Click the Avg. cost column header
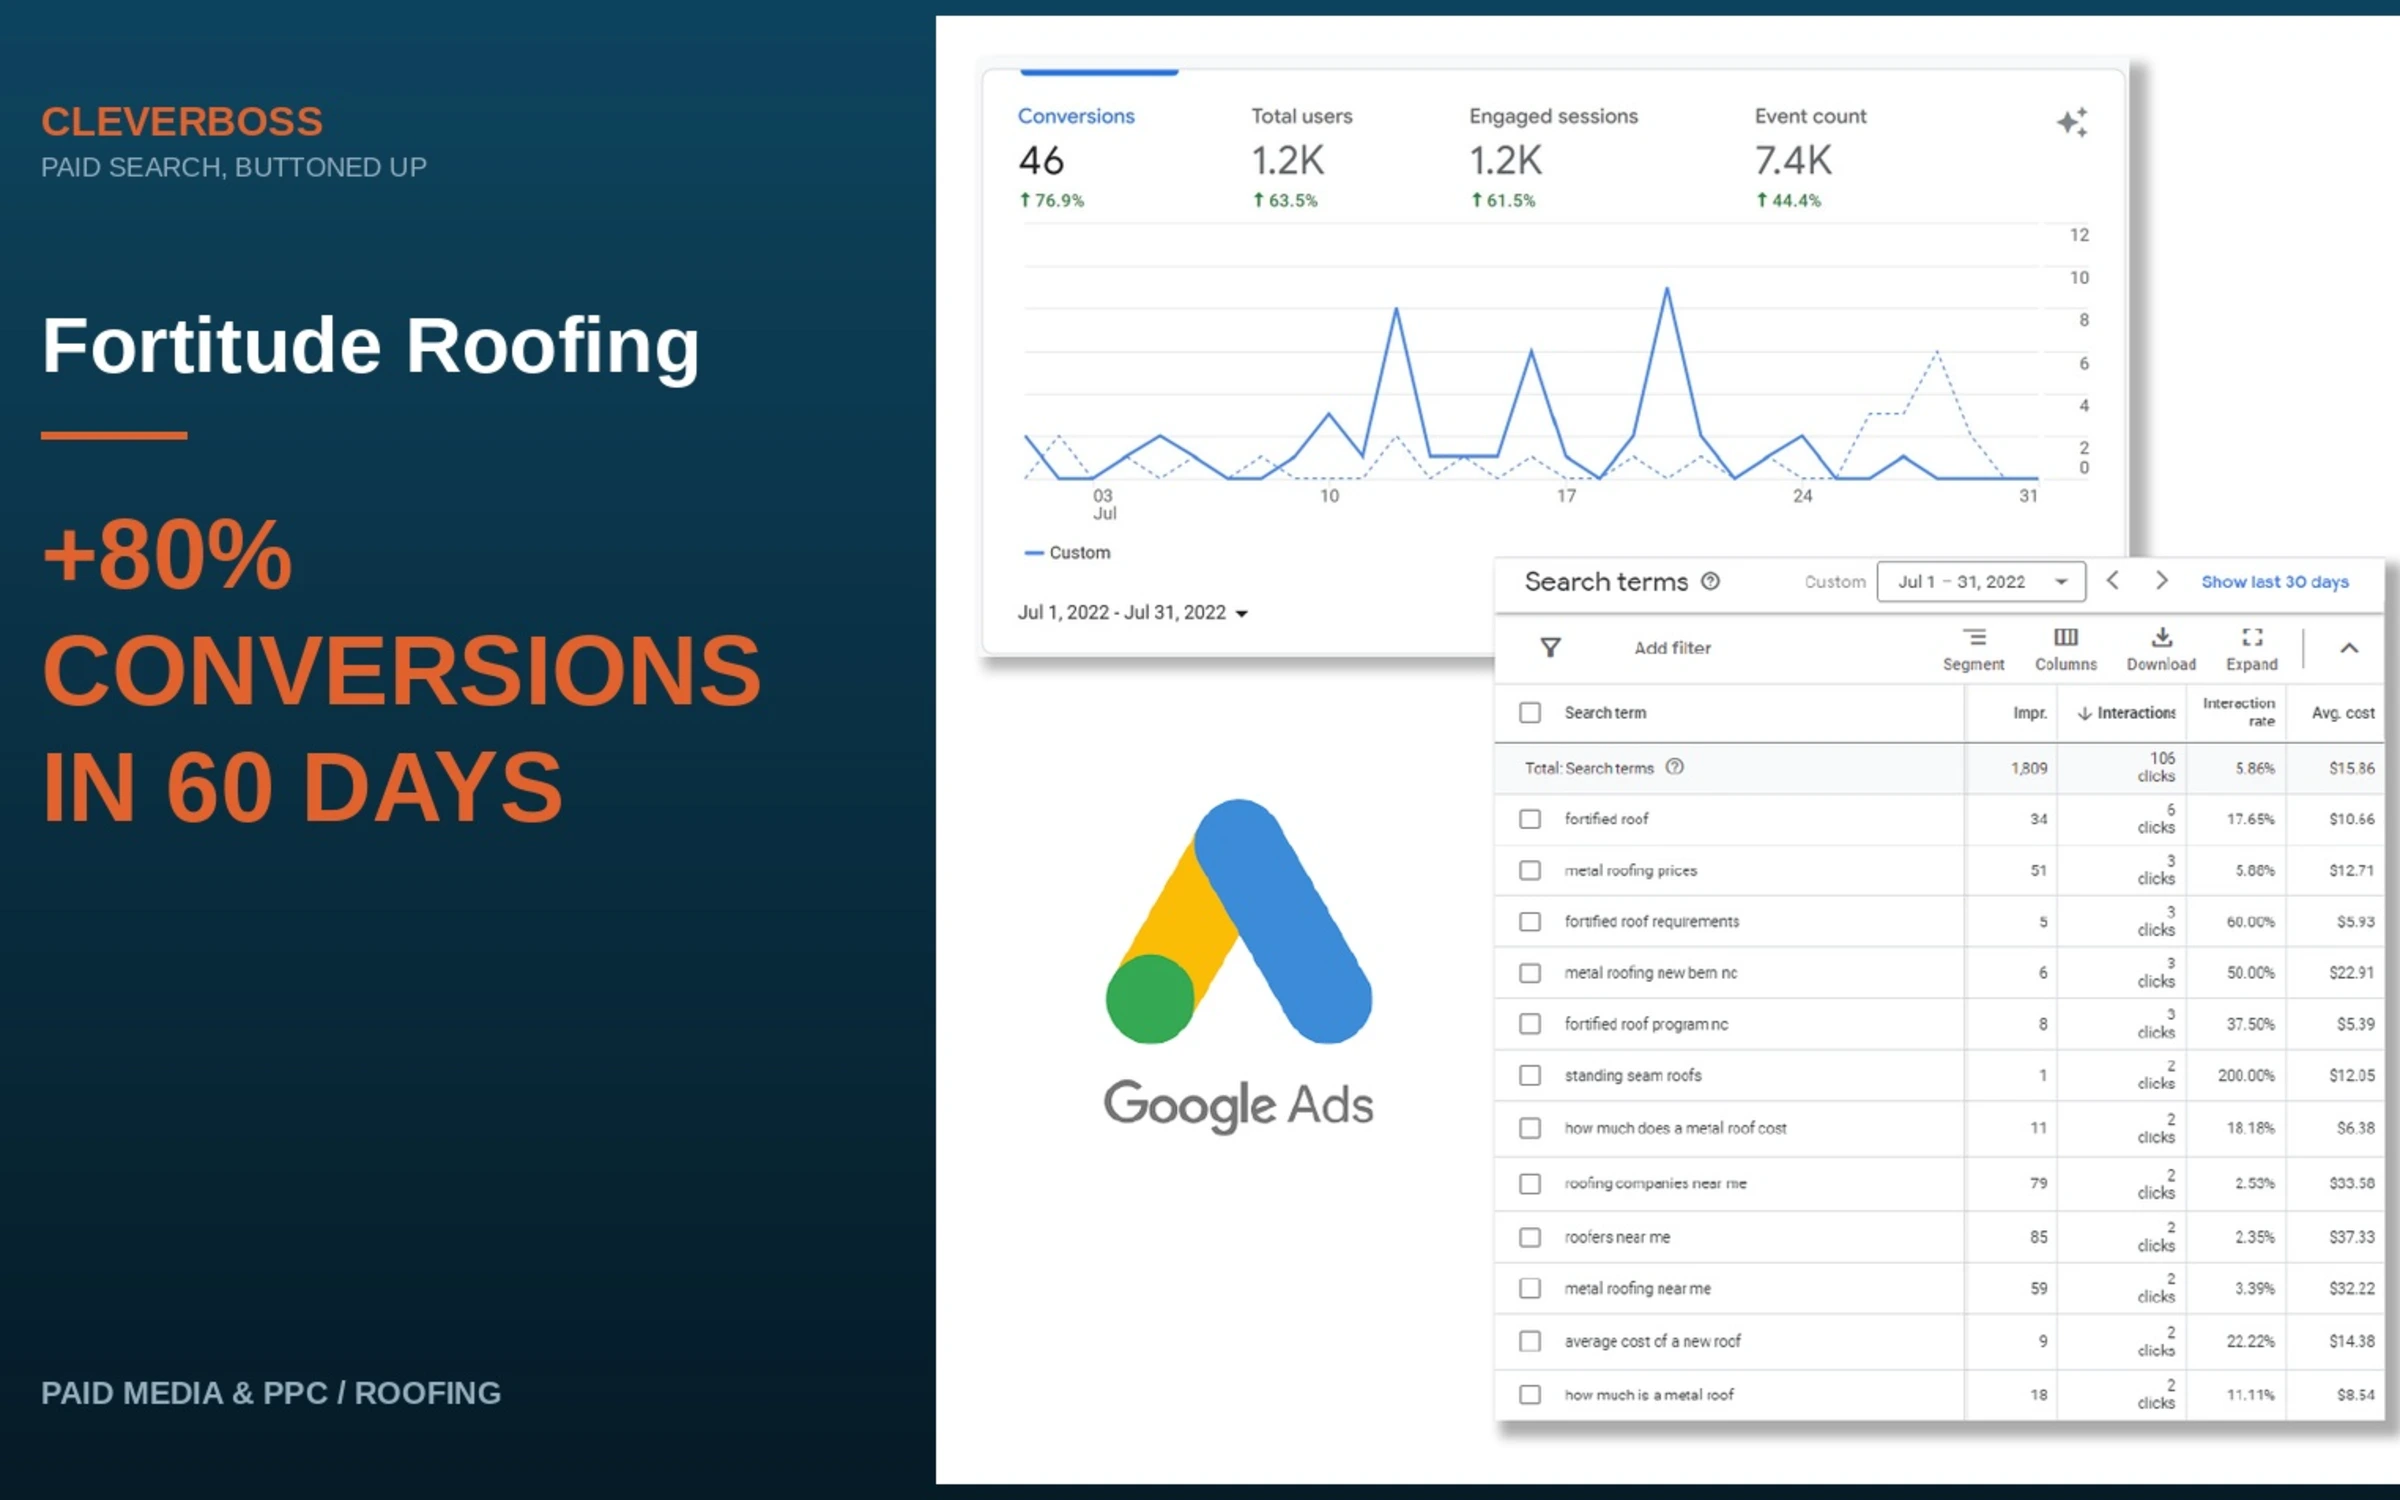 2342,713
